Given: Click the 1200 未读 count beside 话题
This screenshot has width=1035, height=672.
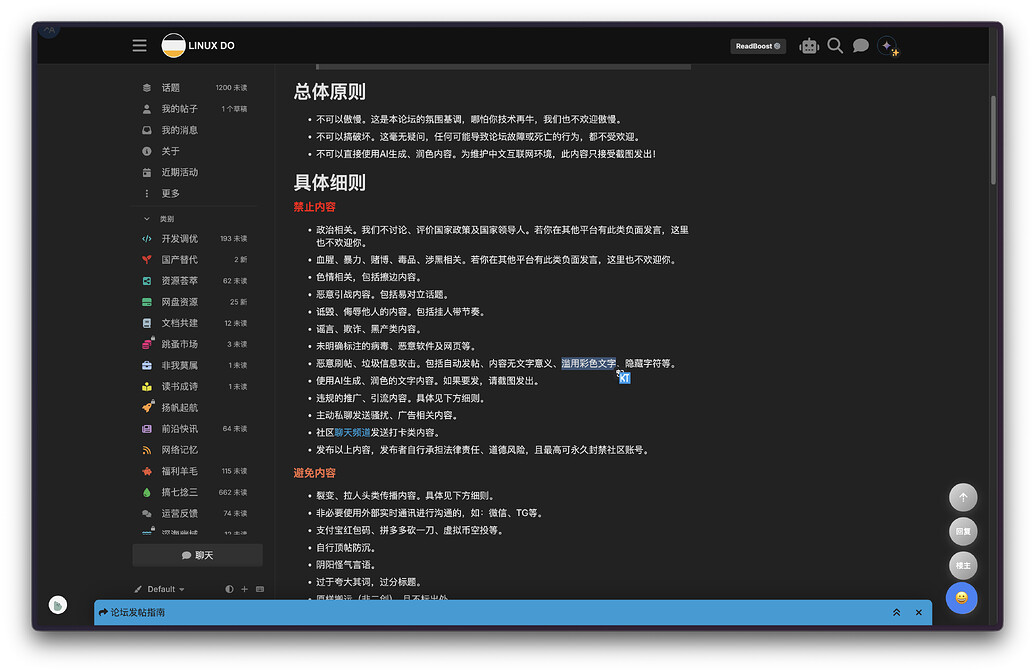Looking at the screenshot, I should [x=232, y=88].
